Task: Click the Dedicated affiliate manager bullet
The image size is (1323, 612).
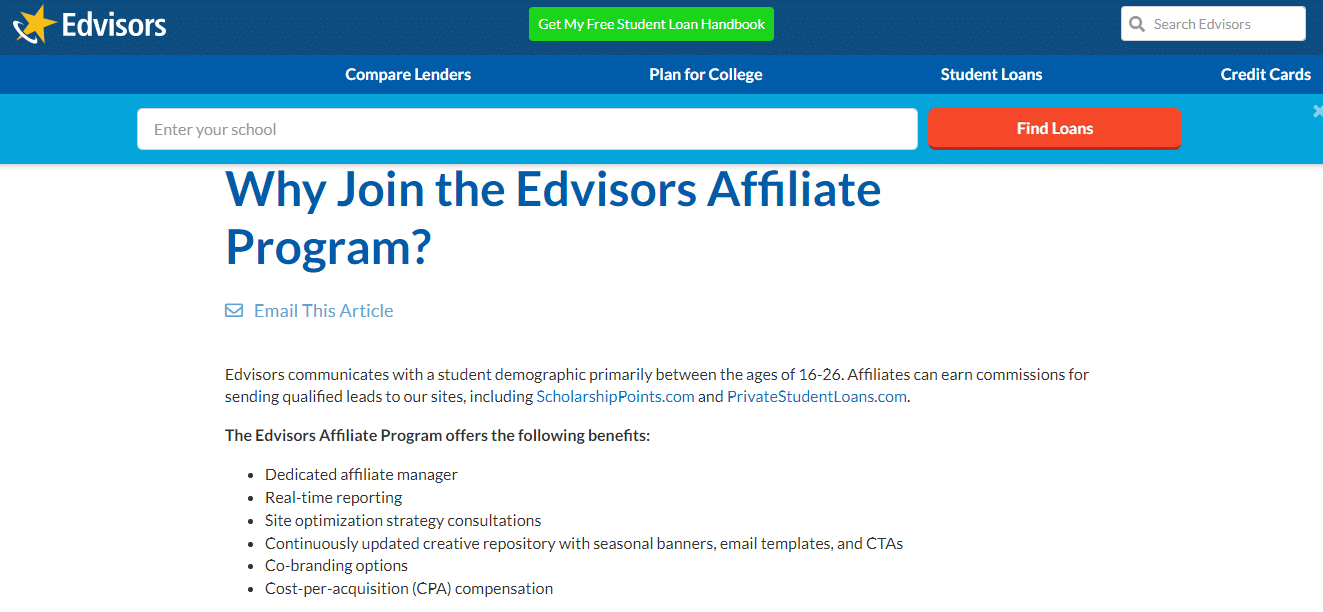Action: pos(361,474)
